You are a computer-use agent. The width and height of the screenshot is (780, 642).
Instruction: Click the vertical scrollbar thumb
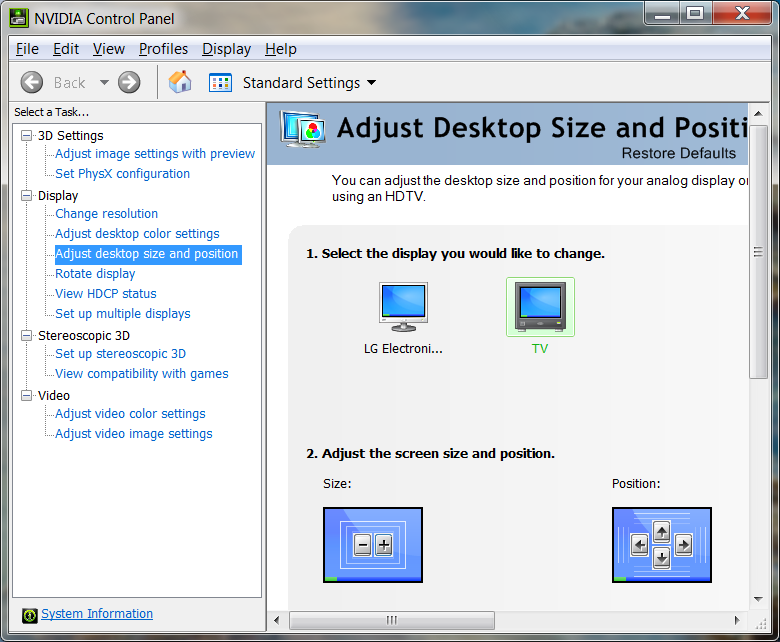click(758, 252)
